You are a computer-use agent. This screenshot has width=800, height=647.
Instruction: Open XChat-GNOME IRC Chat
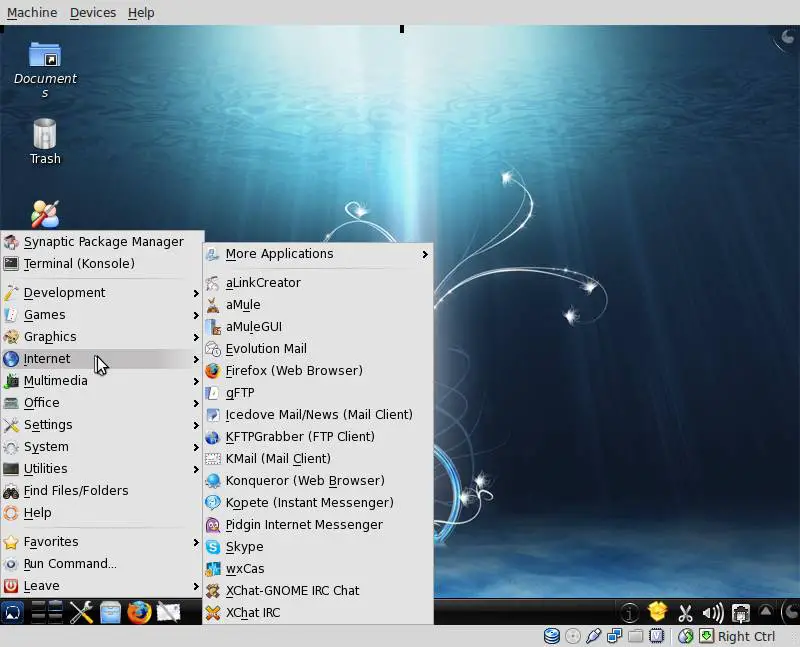pyautogui.click(x=318, y=590)
